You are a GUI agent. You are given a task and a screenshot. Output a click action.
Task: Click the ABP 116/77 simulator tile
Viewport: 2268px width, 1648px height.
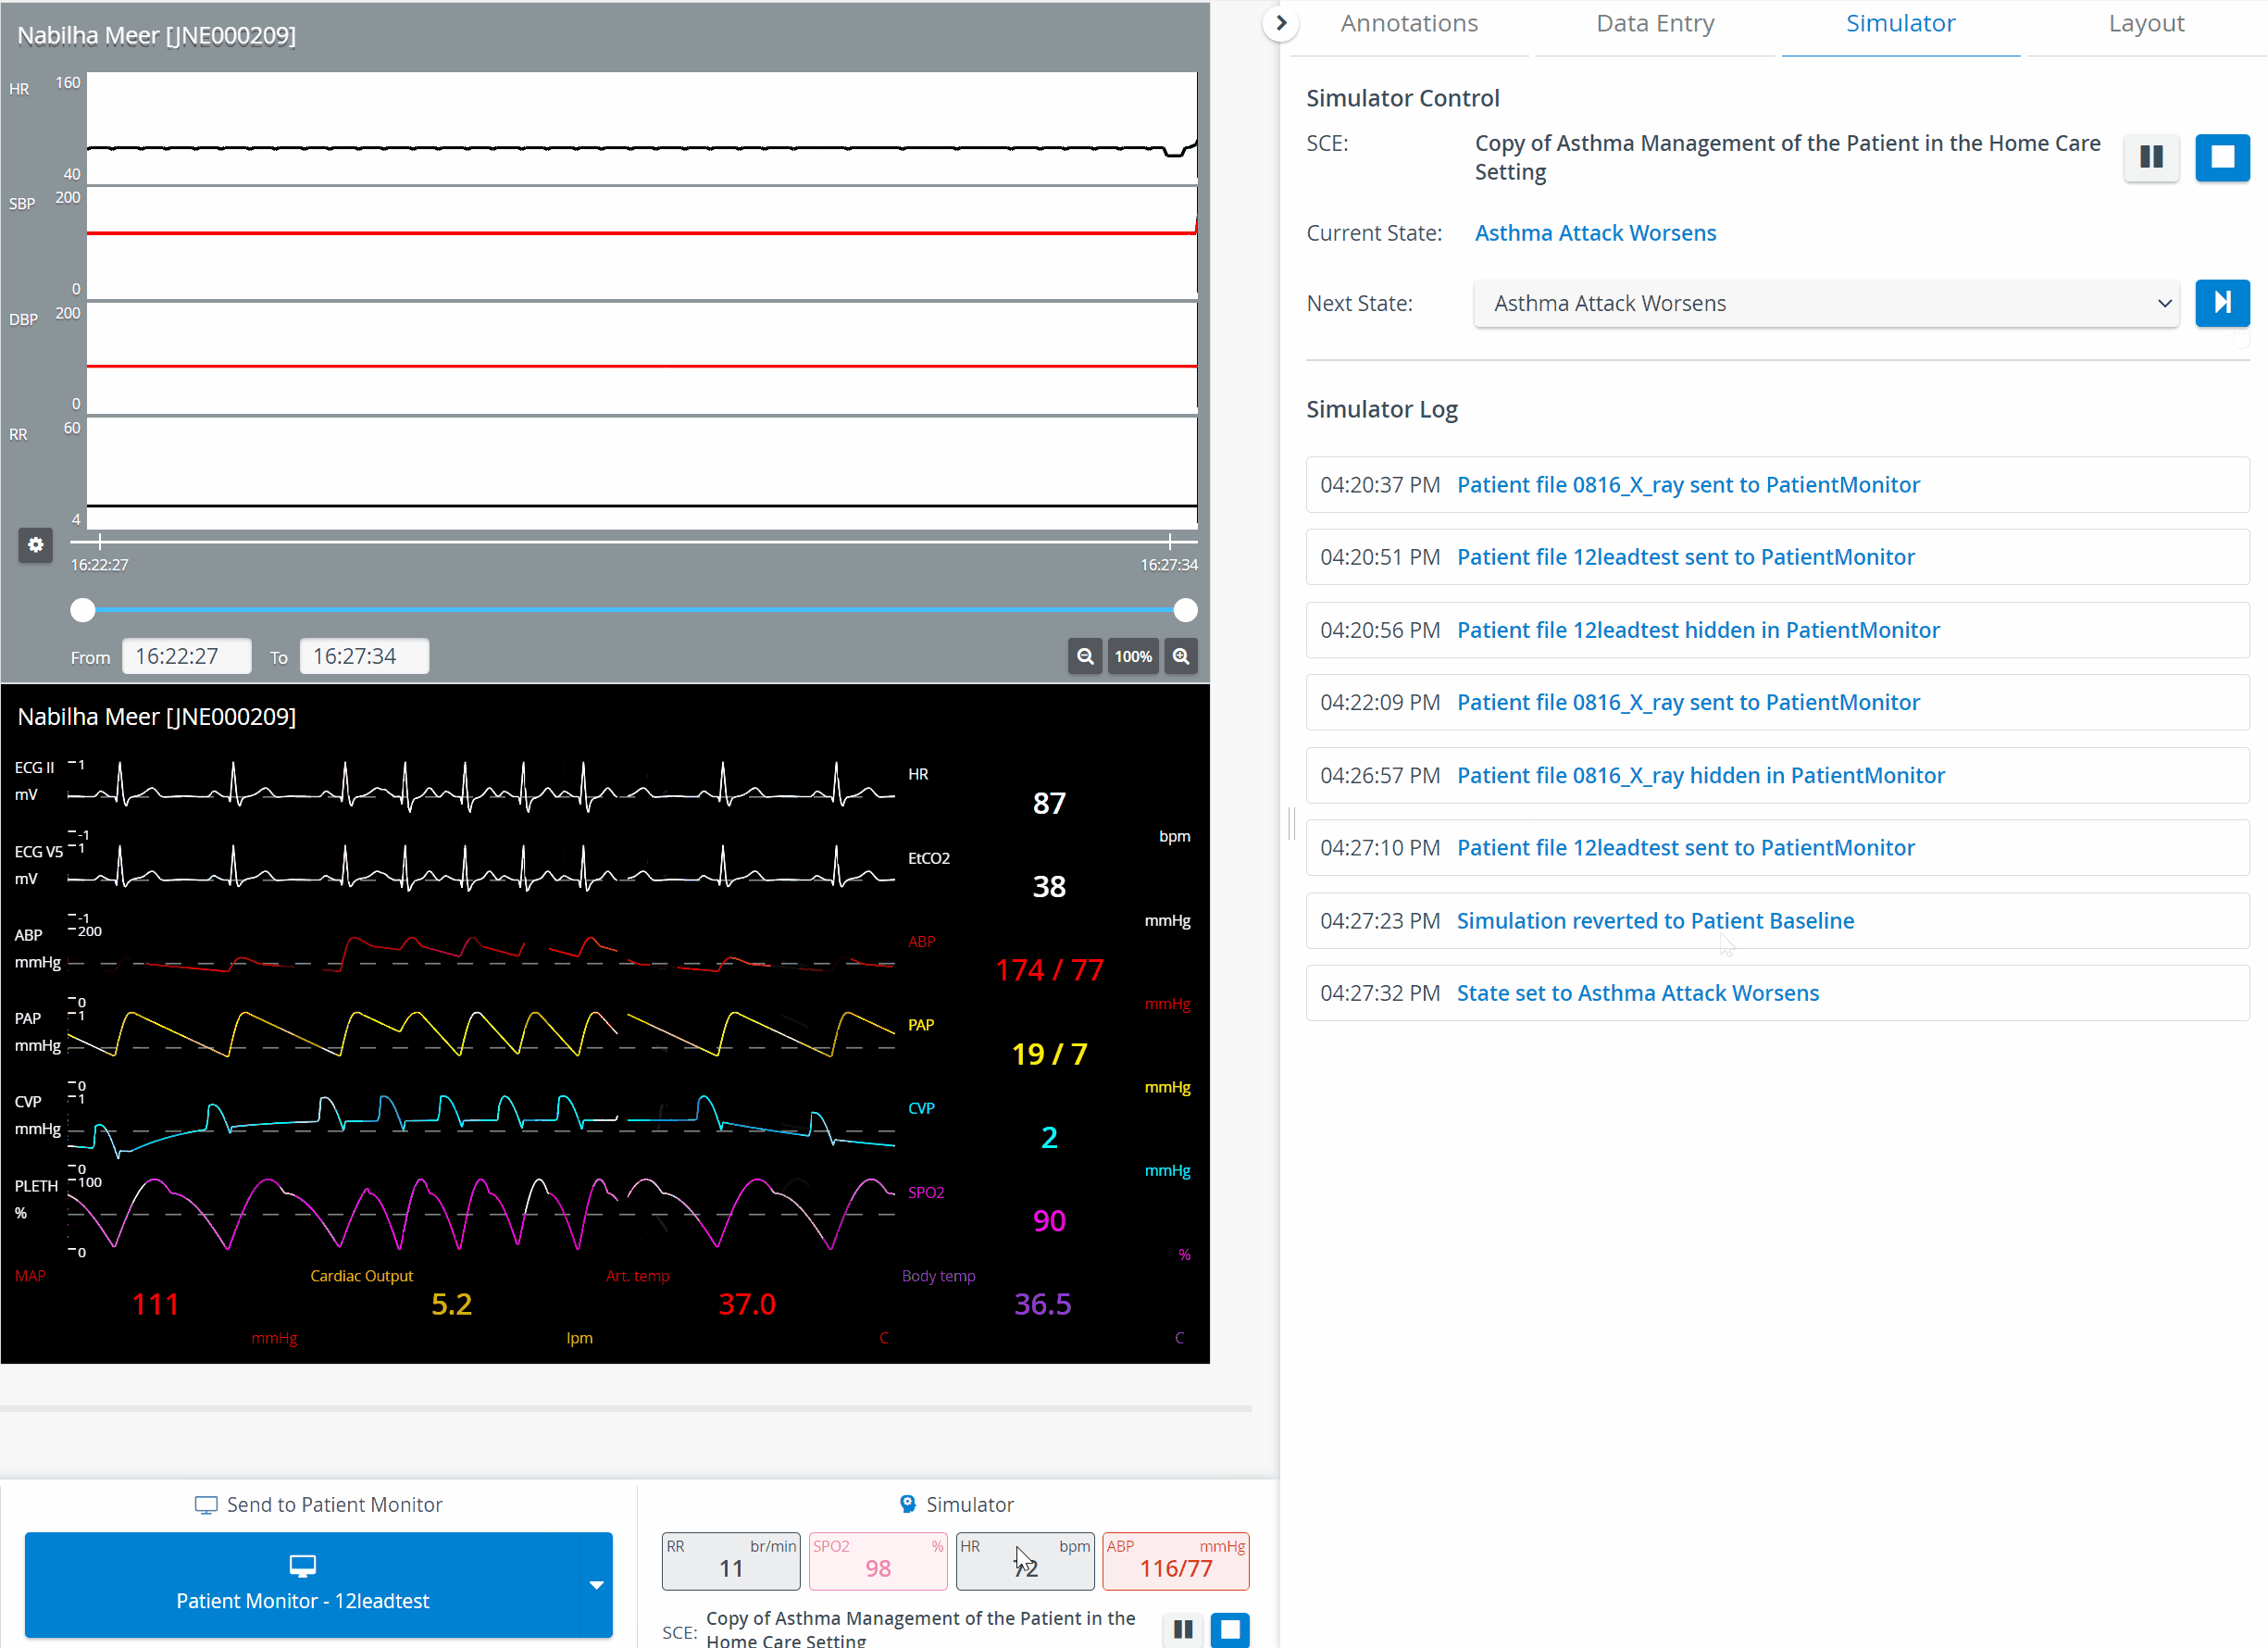pos(1176,1560)
